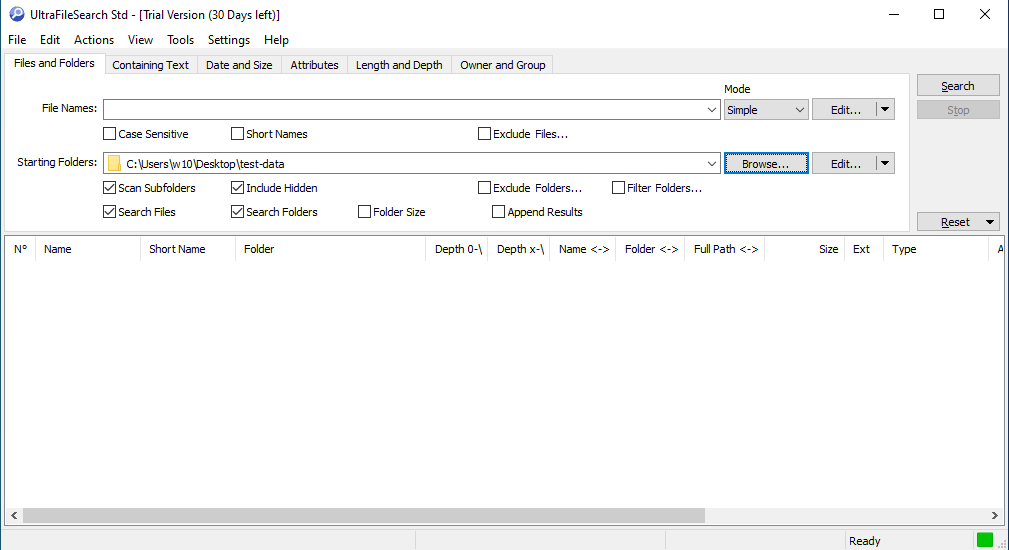Open the Edit menu
This screenshot has height=550, width=1009.
pos(50,40)
